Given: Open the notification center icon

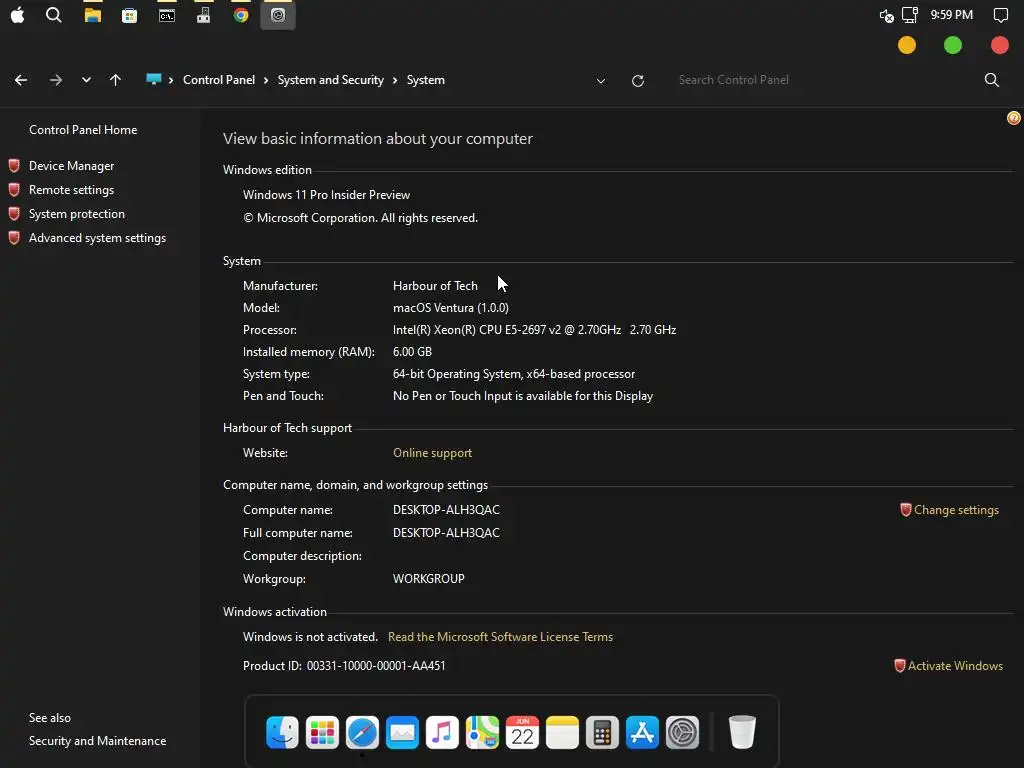Looking at the screenshot, I should [1000, 15].
